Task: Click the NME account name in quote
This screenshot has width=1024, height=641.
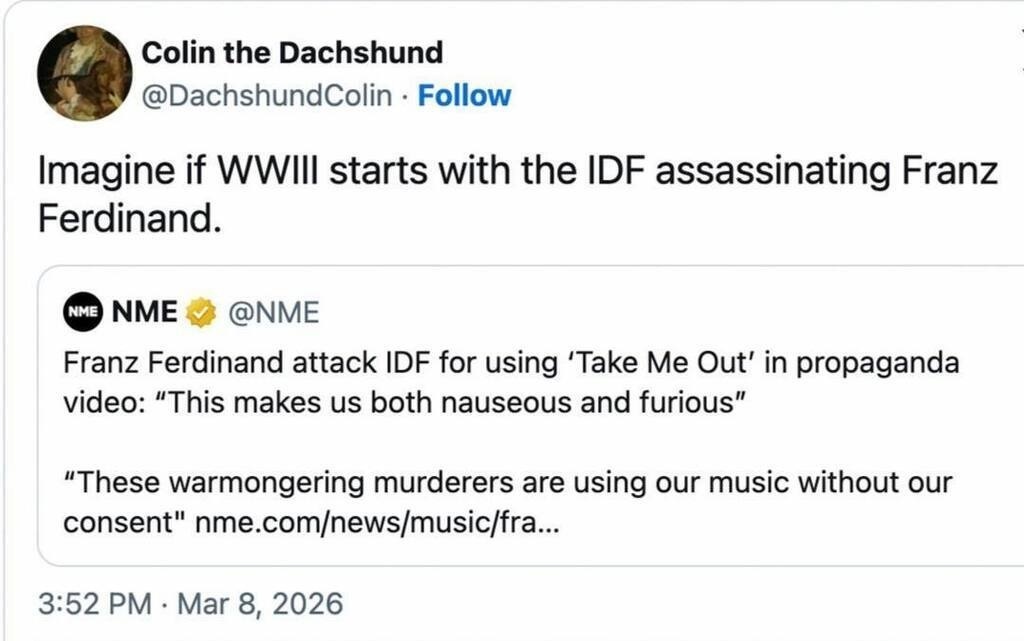Action: (x=144, y=313)
